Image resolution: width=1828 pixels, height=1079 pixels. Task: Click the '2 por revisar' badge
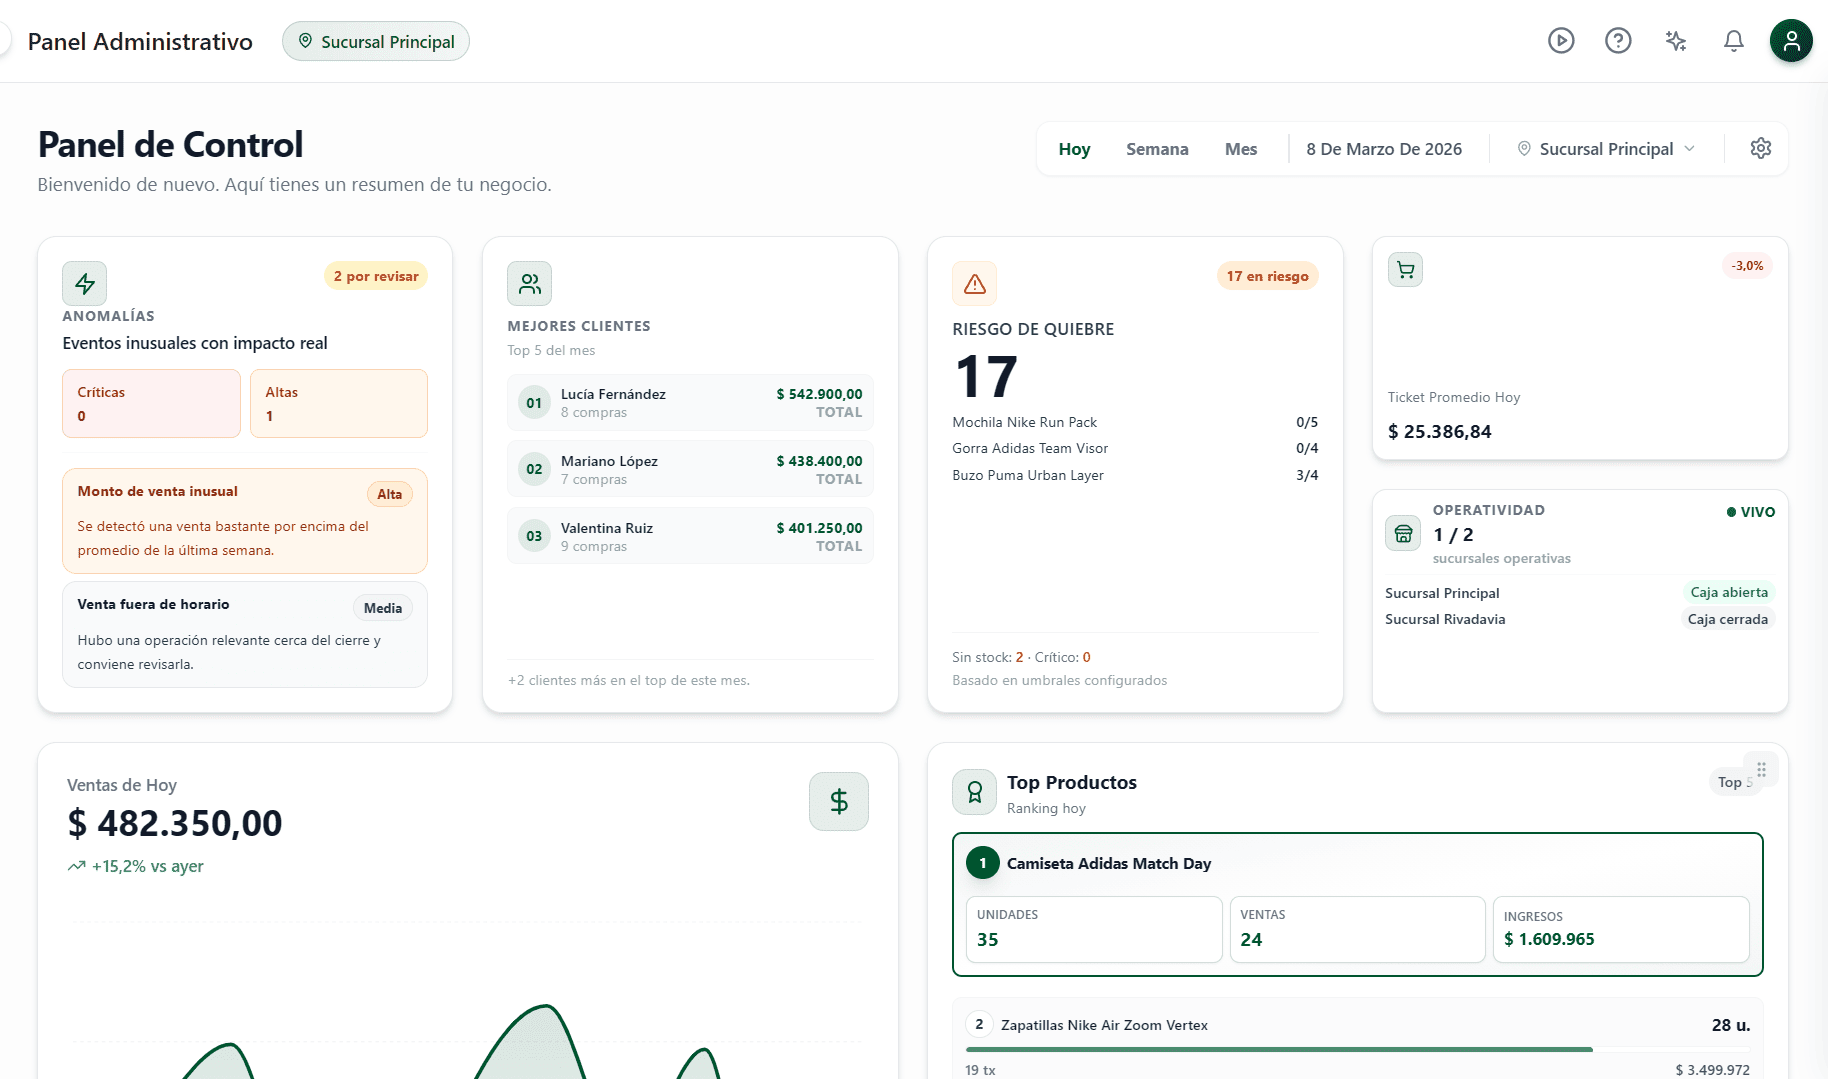[376, 276]
